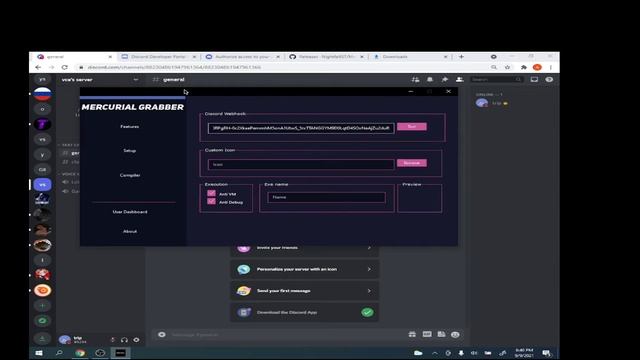Open the browser extensions puzzle icon
The height and width of the screenshot is (360, 640).
coord(524,67)
